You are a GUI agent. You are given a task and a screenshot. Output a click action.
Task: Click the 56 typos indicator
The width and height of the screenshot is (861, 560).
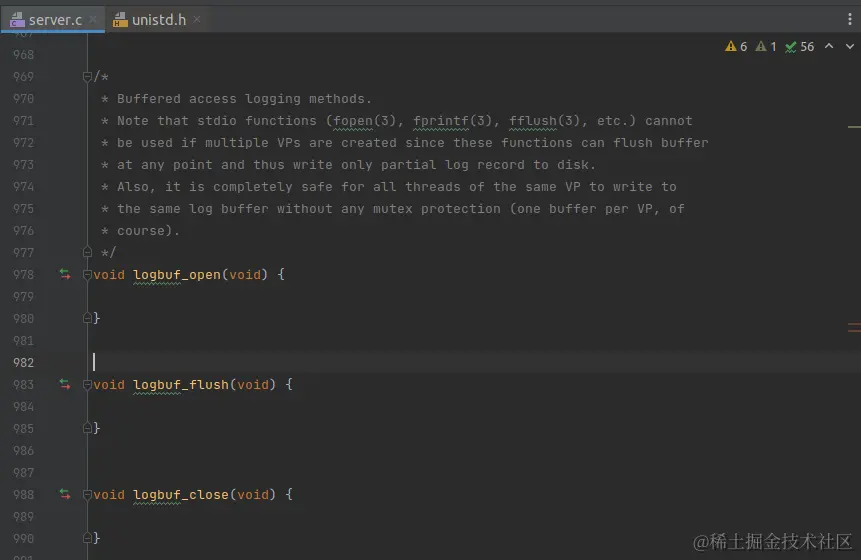coord(800,47)
